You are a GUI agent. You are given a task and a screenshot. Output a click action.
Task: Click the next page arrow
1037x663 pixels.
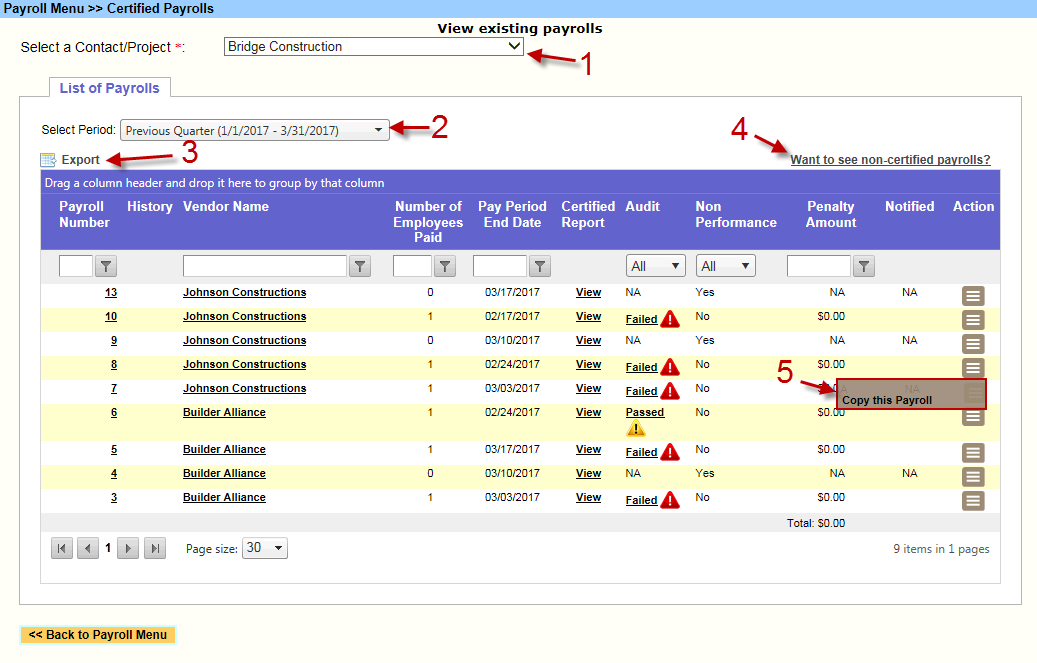[128, 548]
